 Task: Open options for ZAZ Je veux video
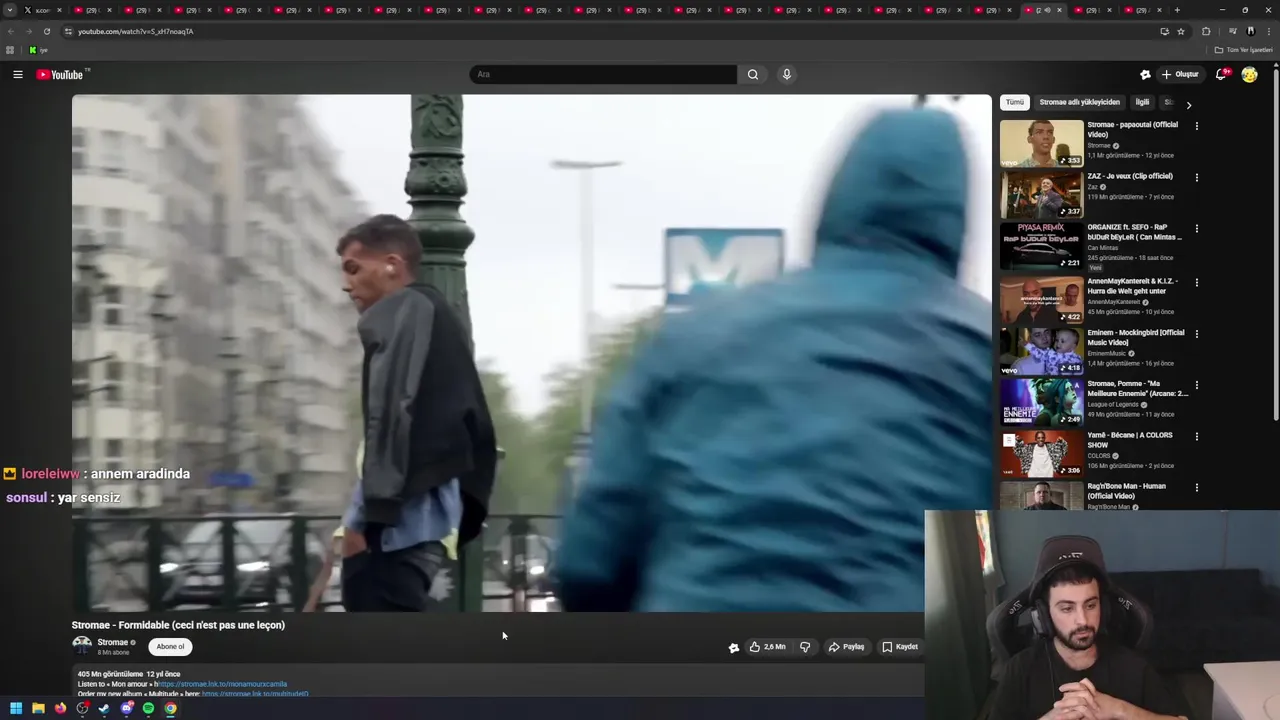coord(1196,177)
